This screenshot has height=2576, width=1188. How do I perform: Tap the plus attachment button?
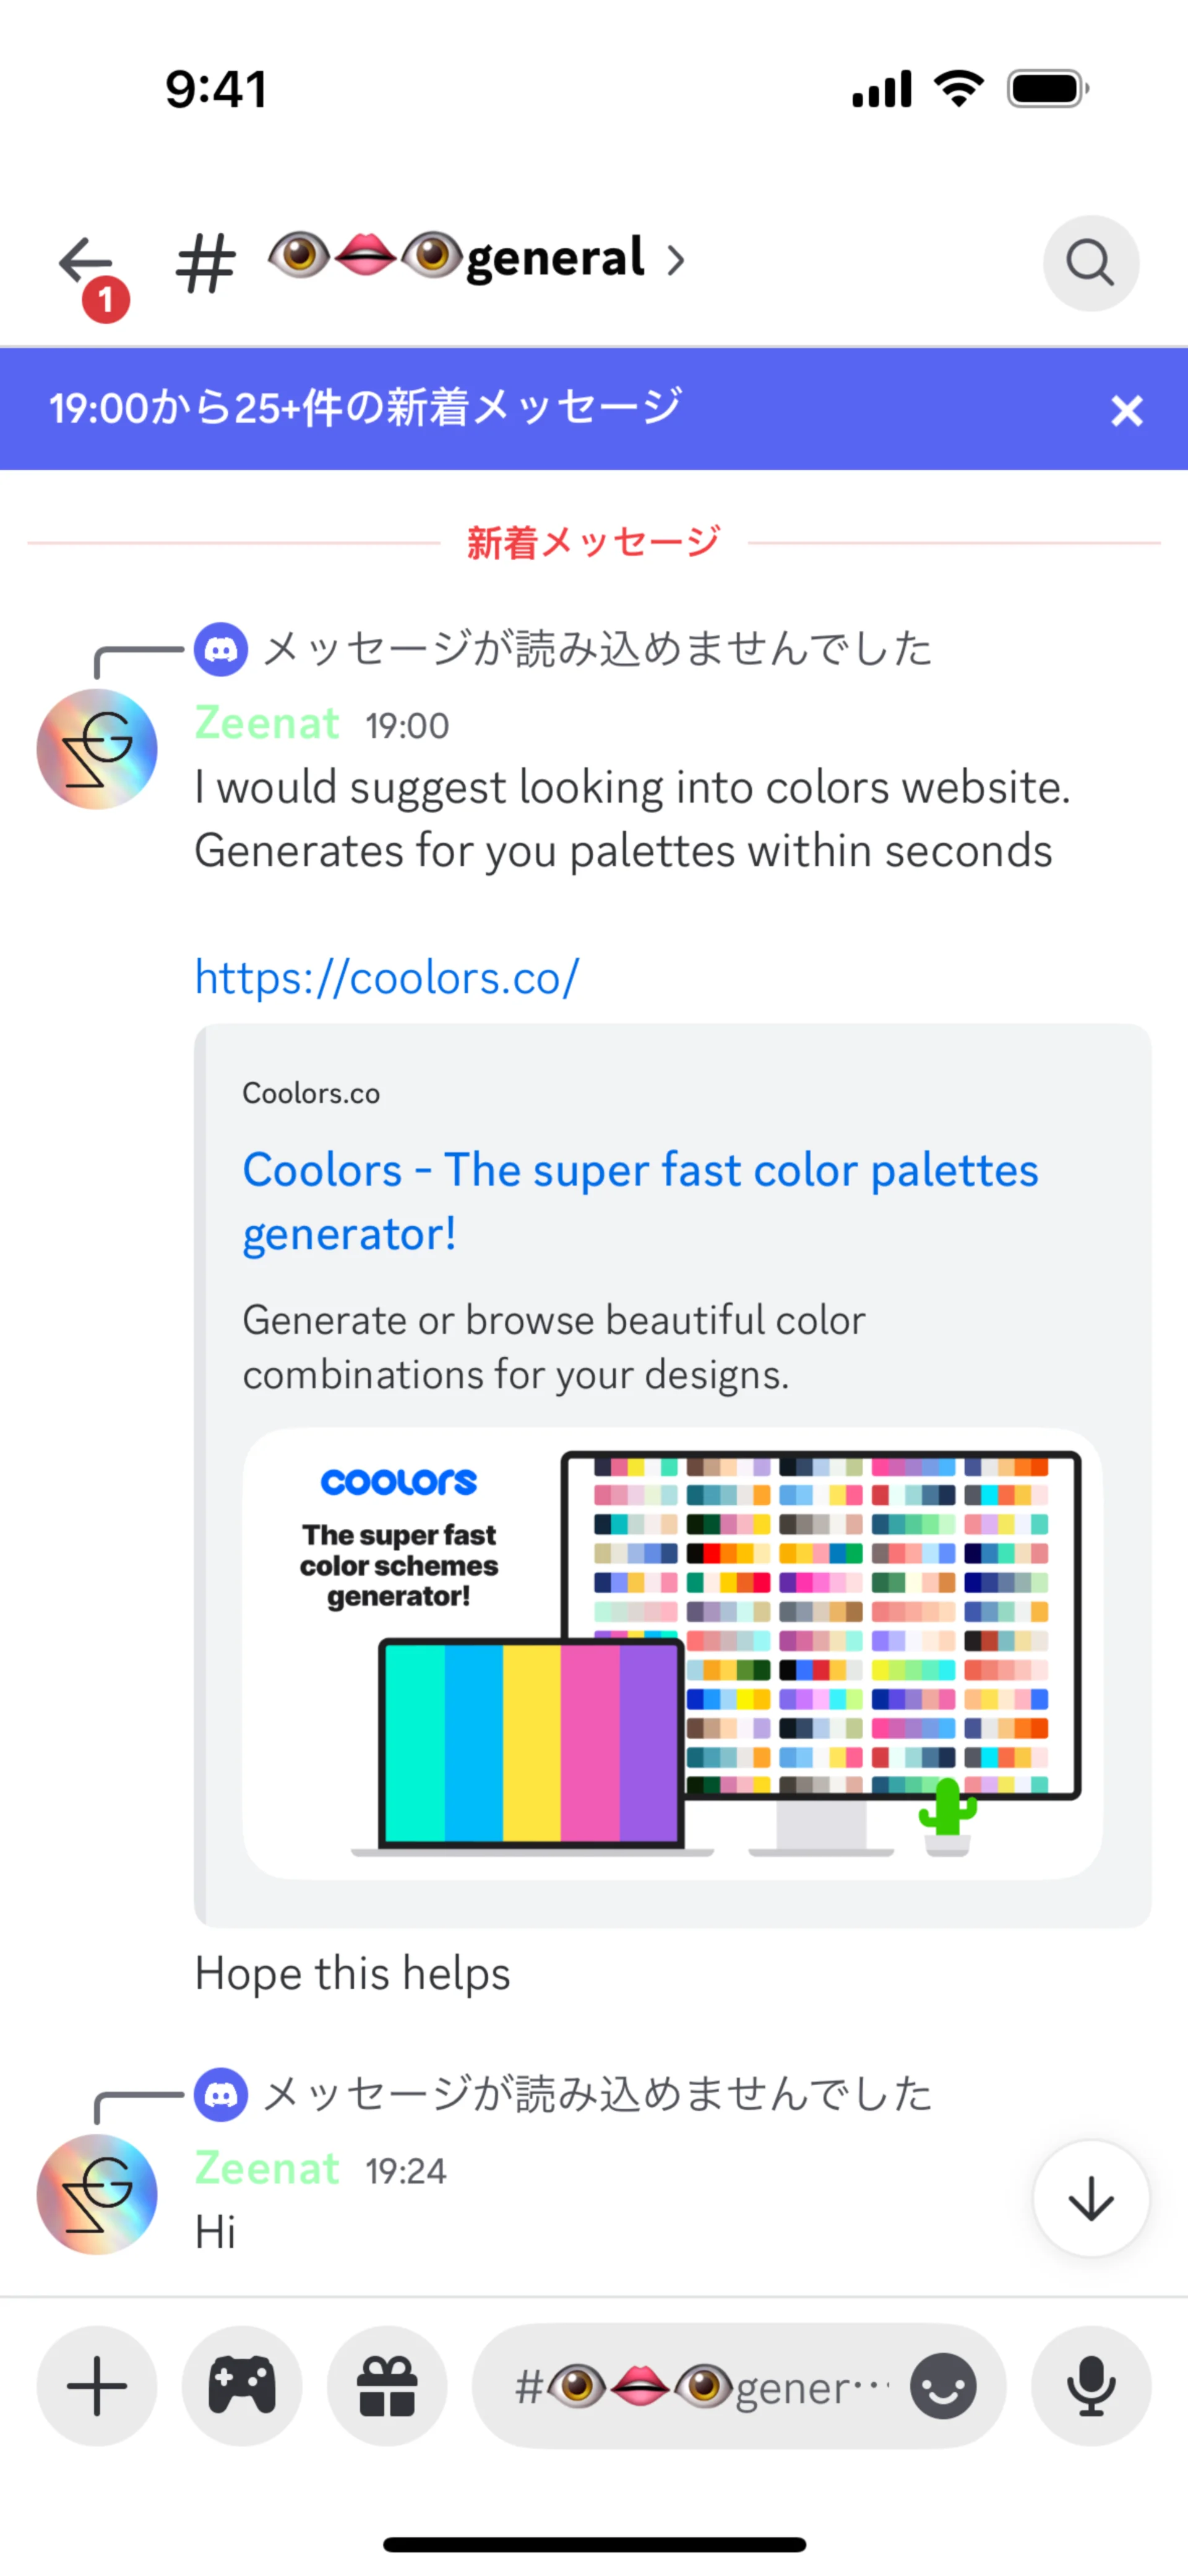click(x=97, y=2386)
